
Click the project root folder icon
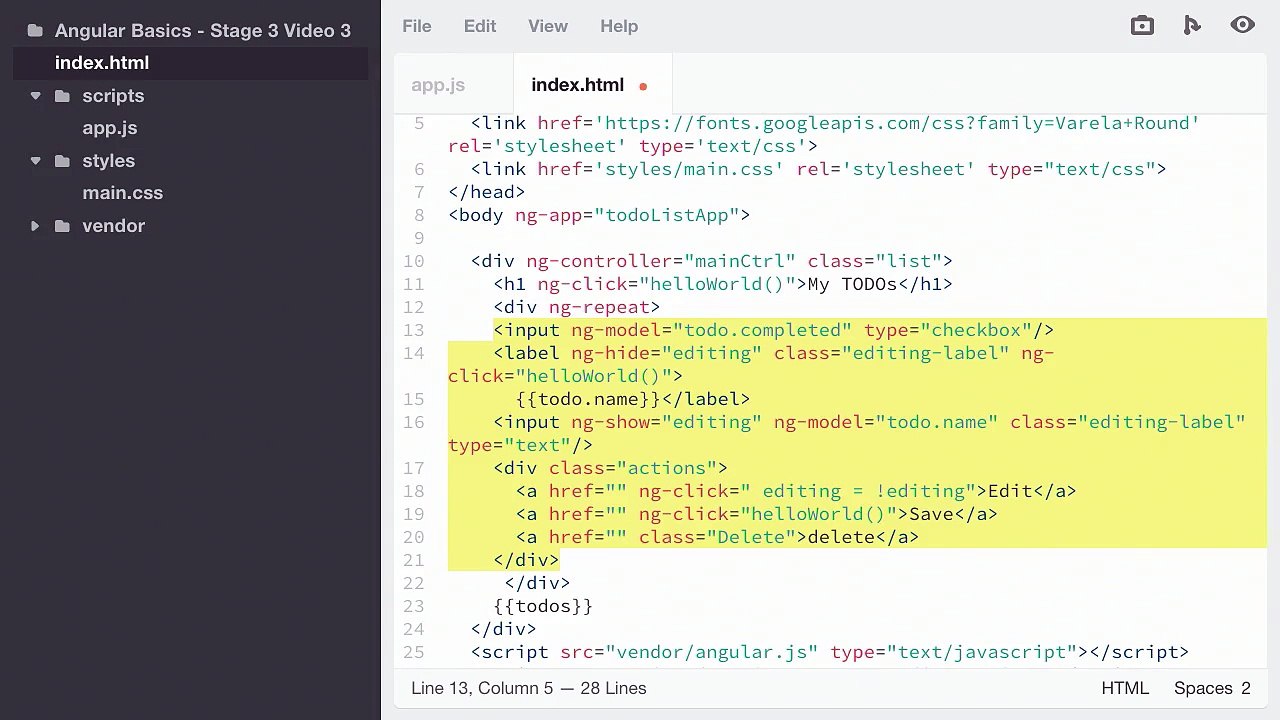click(x=35, y=31)
